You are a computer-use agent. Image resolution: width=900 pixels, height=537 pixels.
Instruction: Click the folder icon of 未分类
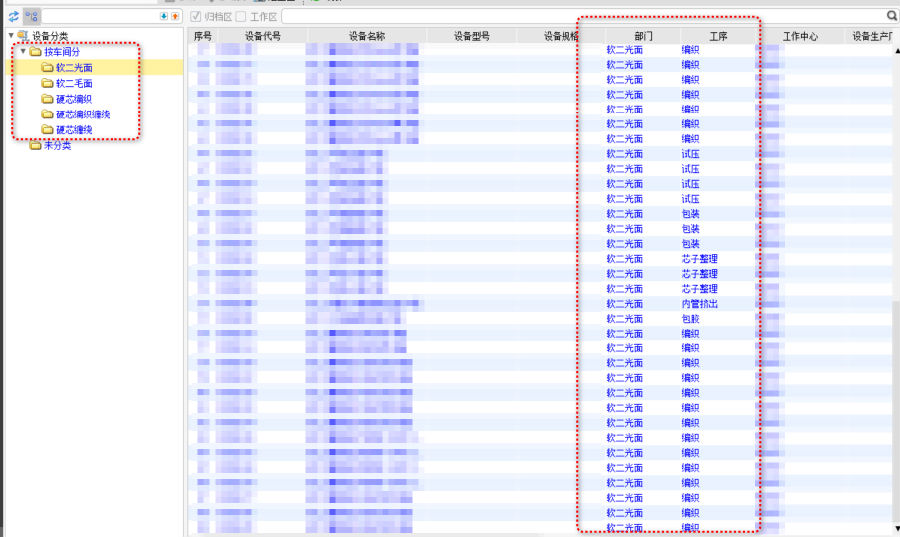(x=36, y=145)
